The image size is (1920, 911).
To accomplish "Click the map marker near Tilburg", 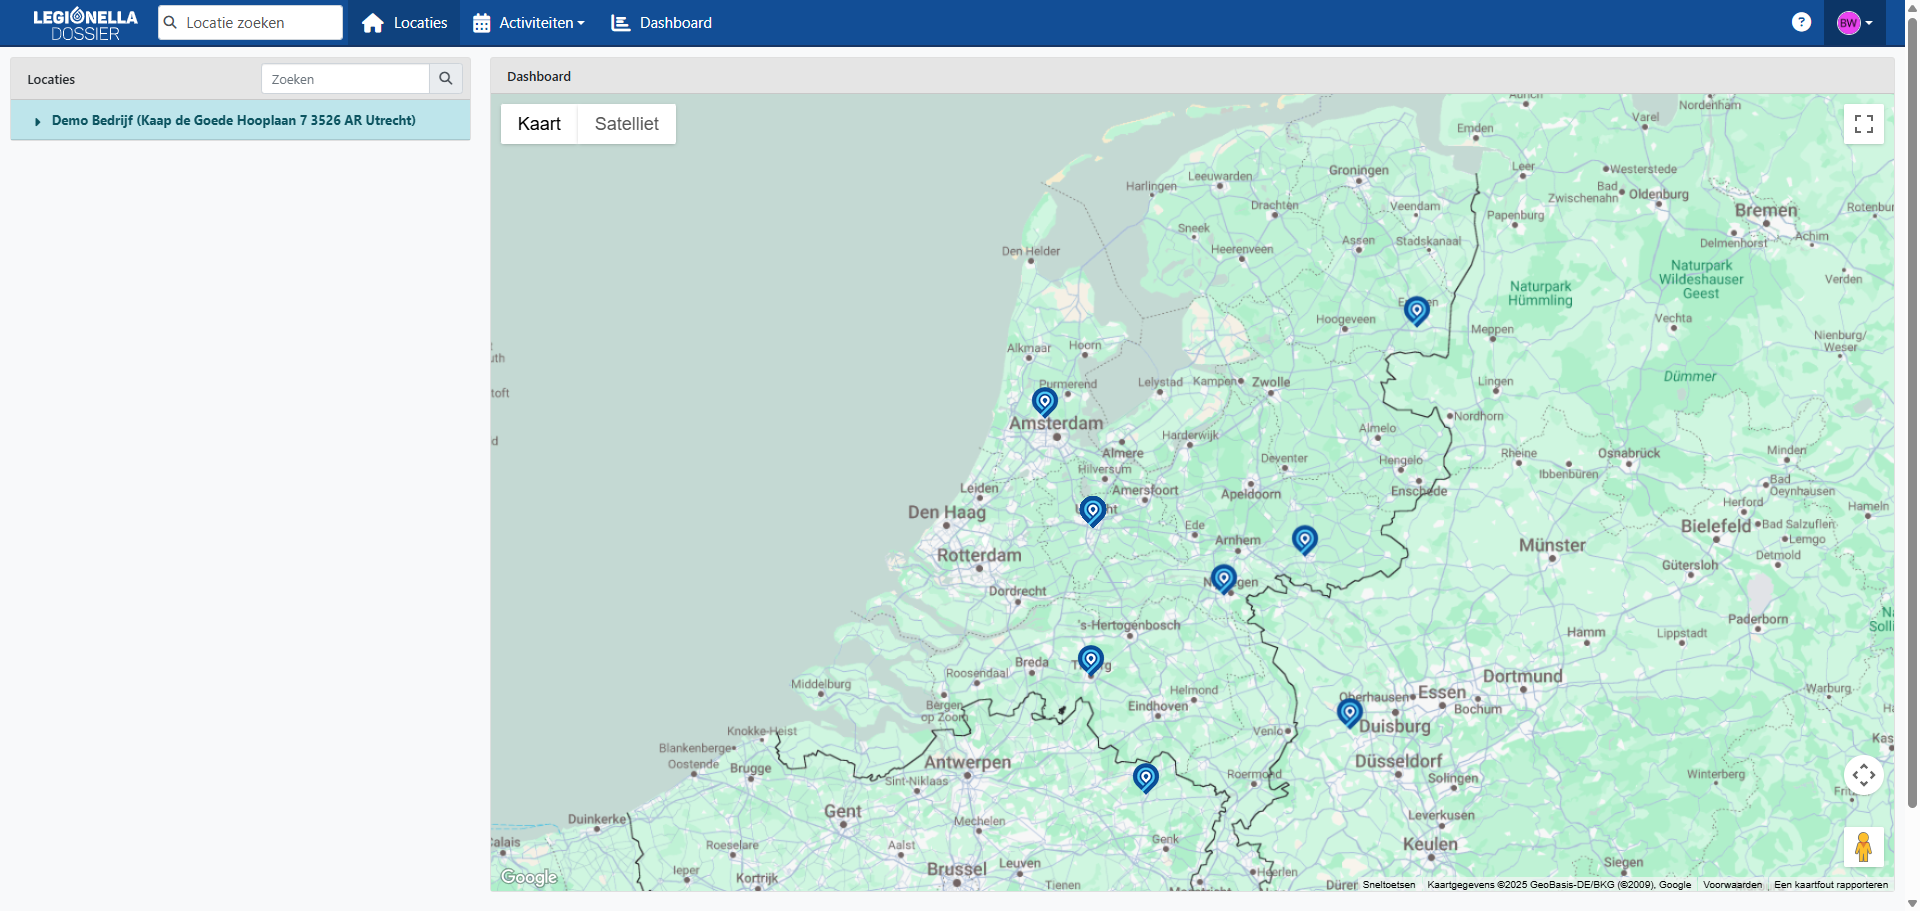I will coord(1090,659).
